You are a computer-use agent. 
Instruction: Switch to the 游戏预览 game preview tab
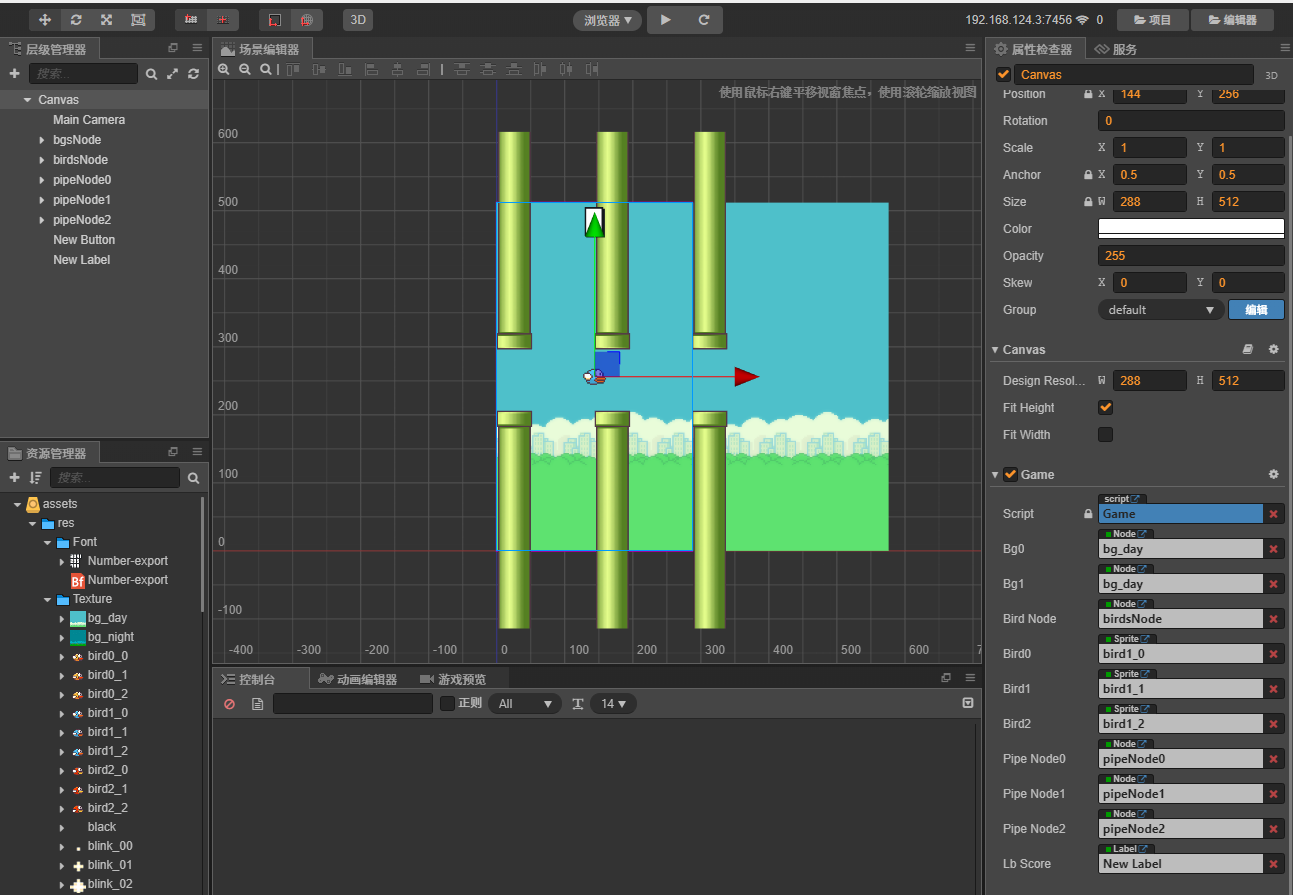tap(452, 679)
